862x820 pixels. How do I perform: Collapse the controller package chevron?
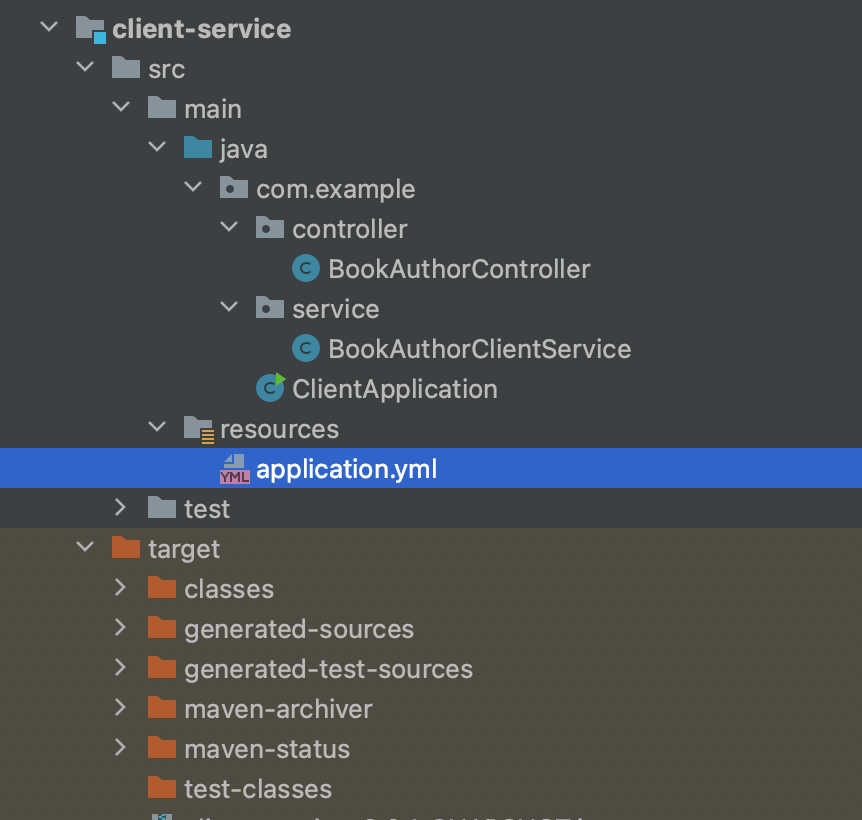(229, 226)
